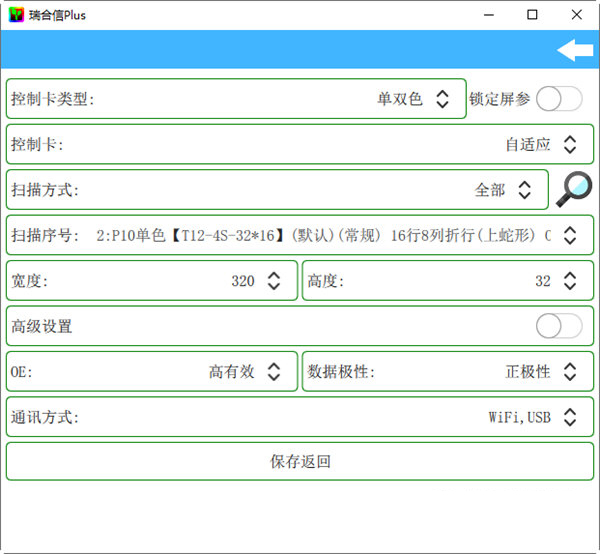Click the magnifying glass search icon
Screen dimensions: 600x554
(x=574, y=189)
